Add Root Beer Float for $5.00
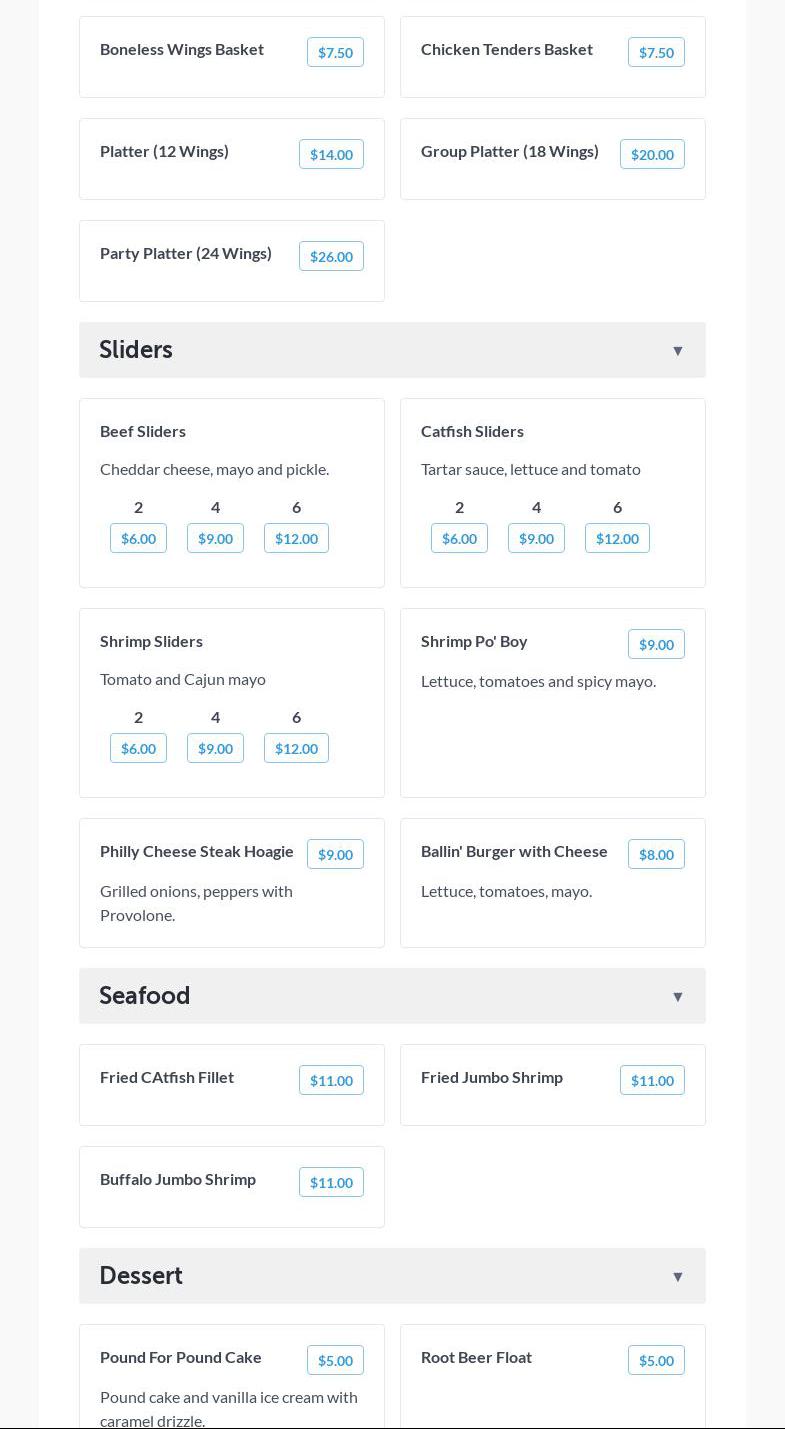Viewport: 785px width, 1429px height. (x=656, y=1361)
